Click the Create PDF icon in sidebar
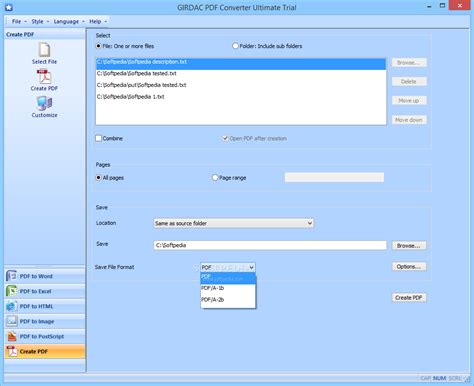This screenshot has width=474, height=386. tap(44, 77)
